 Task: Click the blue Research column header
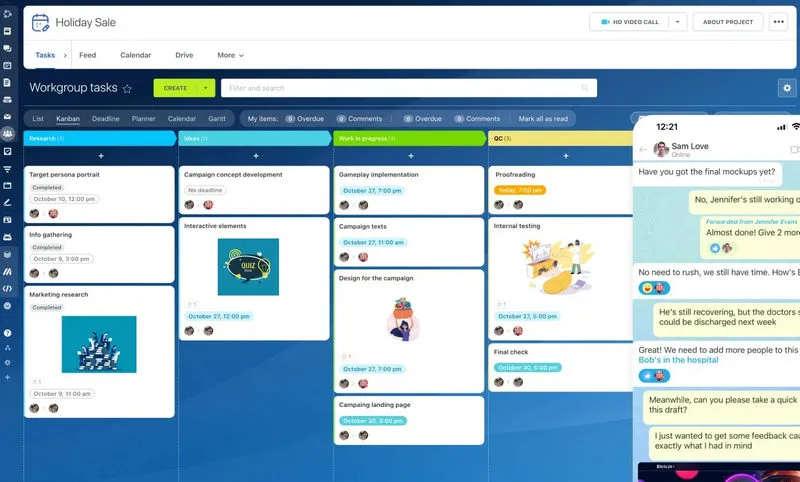99,139
